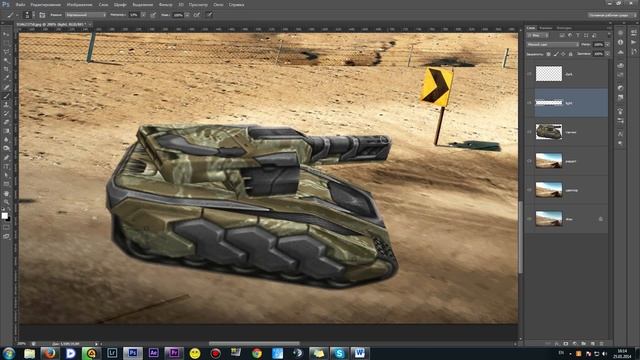
Task: Toggle lock transparent pixels
Action: click(548, 54)
